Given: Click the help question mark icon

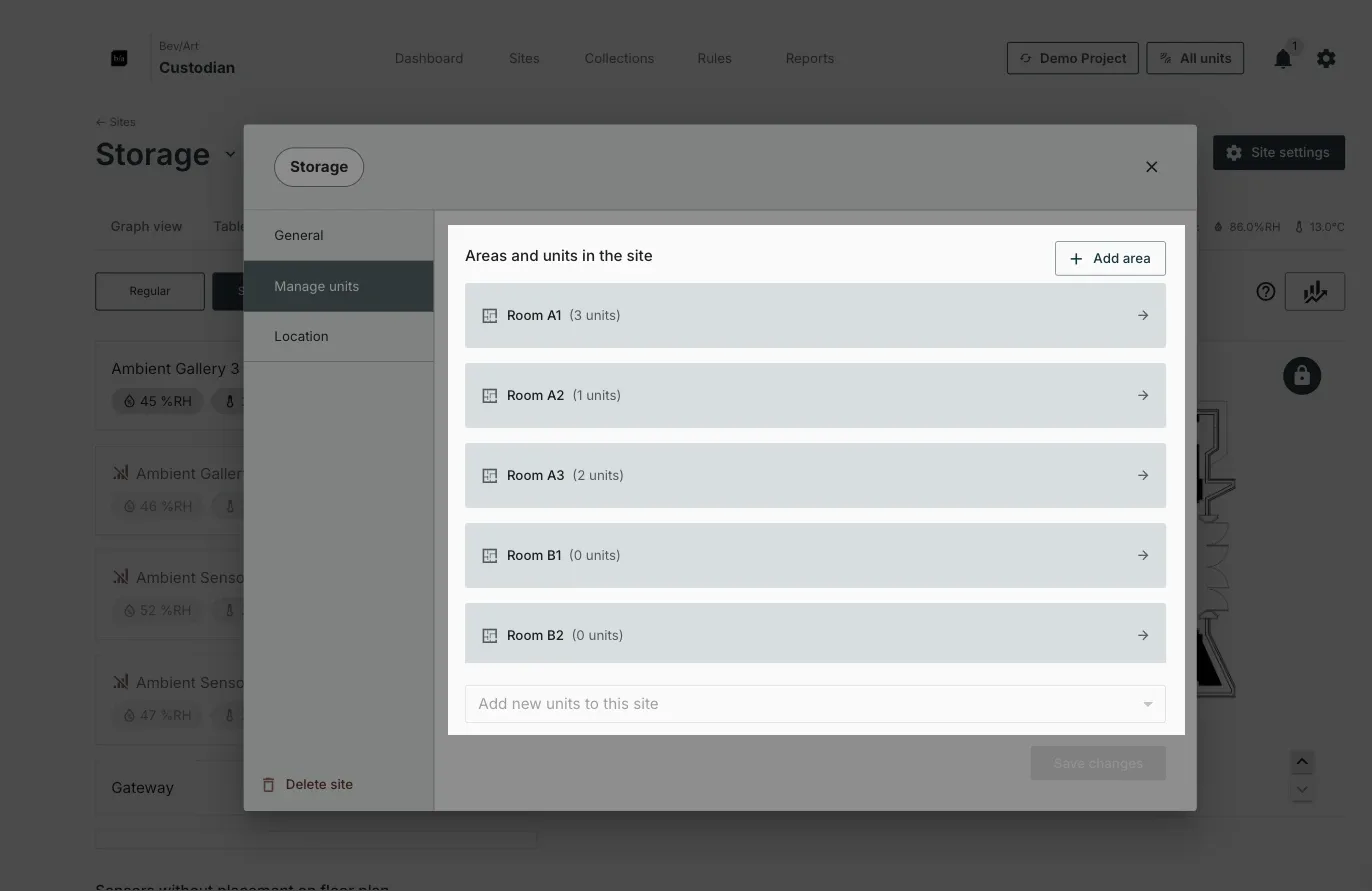Looking at the screenshot, I should [1266, 292].
